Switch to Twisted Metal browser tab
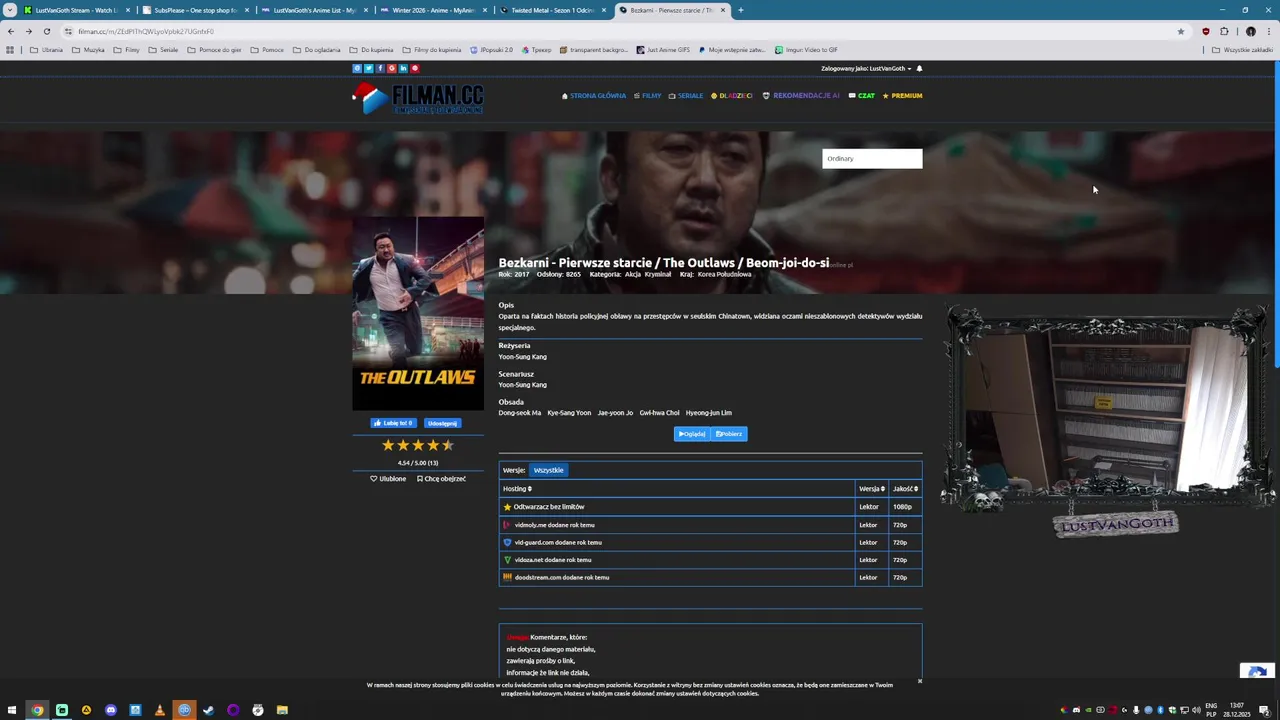This screenshot has height=720, width=1280. click(550, 10)
